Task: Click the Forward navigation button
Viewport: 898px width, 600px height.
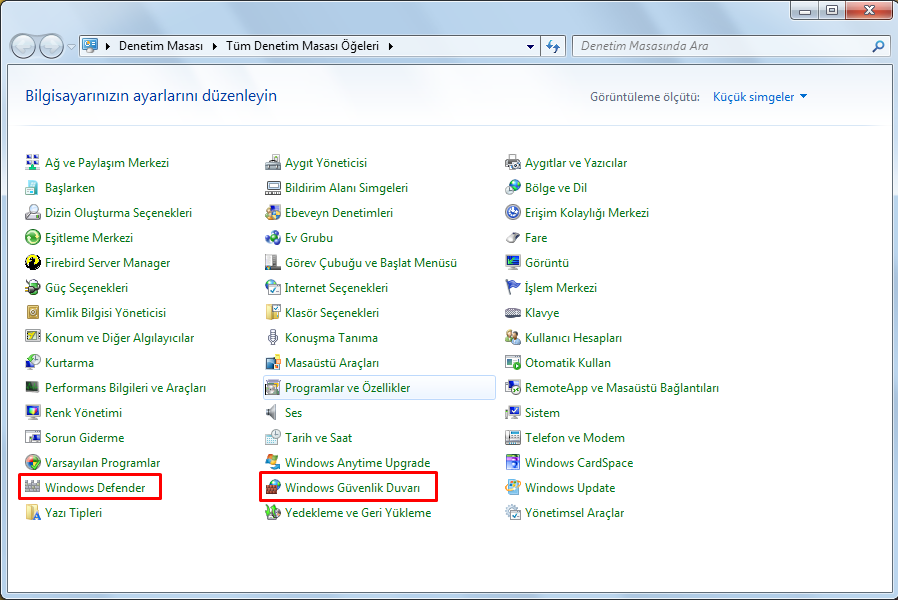Action: 52,46
